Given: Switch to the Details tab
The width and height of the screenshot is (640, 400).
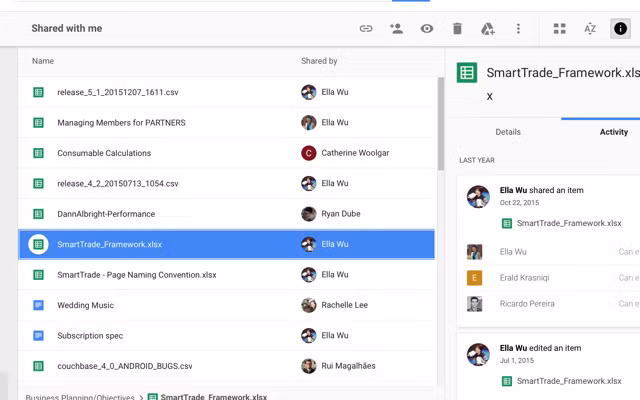Looking at the screenshot, I should coord(508,132).
